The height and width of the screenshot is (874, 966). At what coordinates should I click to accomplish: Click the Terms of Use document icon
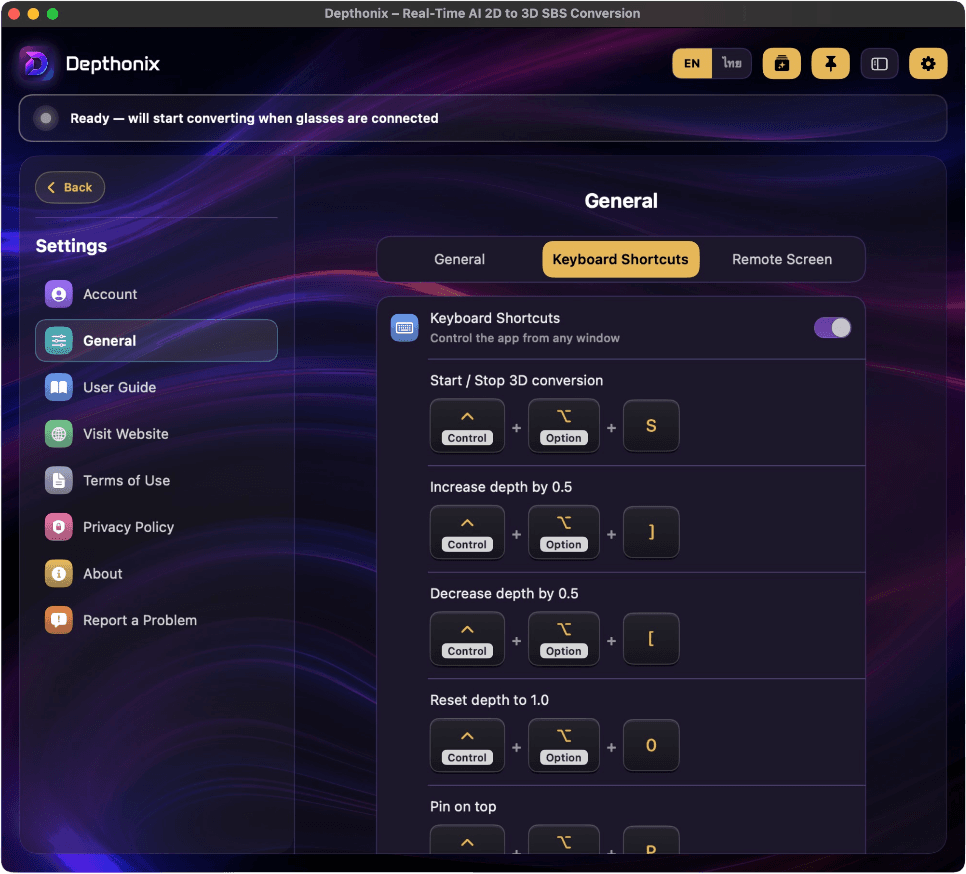[59, 480]
